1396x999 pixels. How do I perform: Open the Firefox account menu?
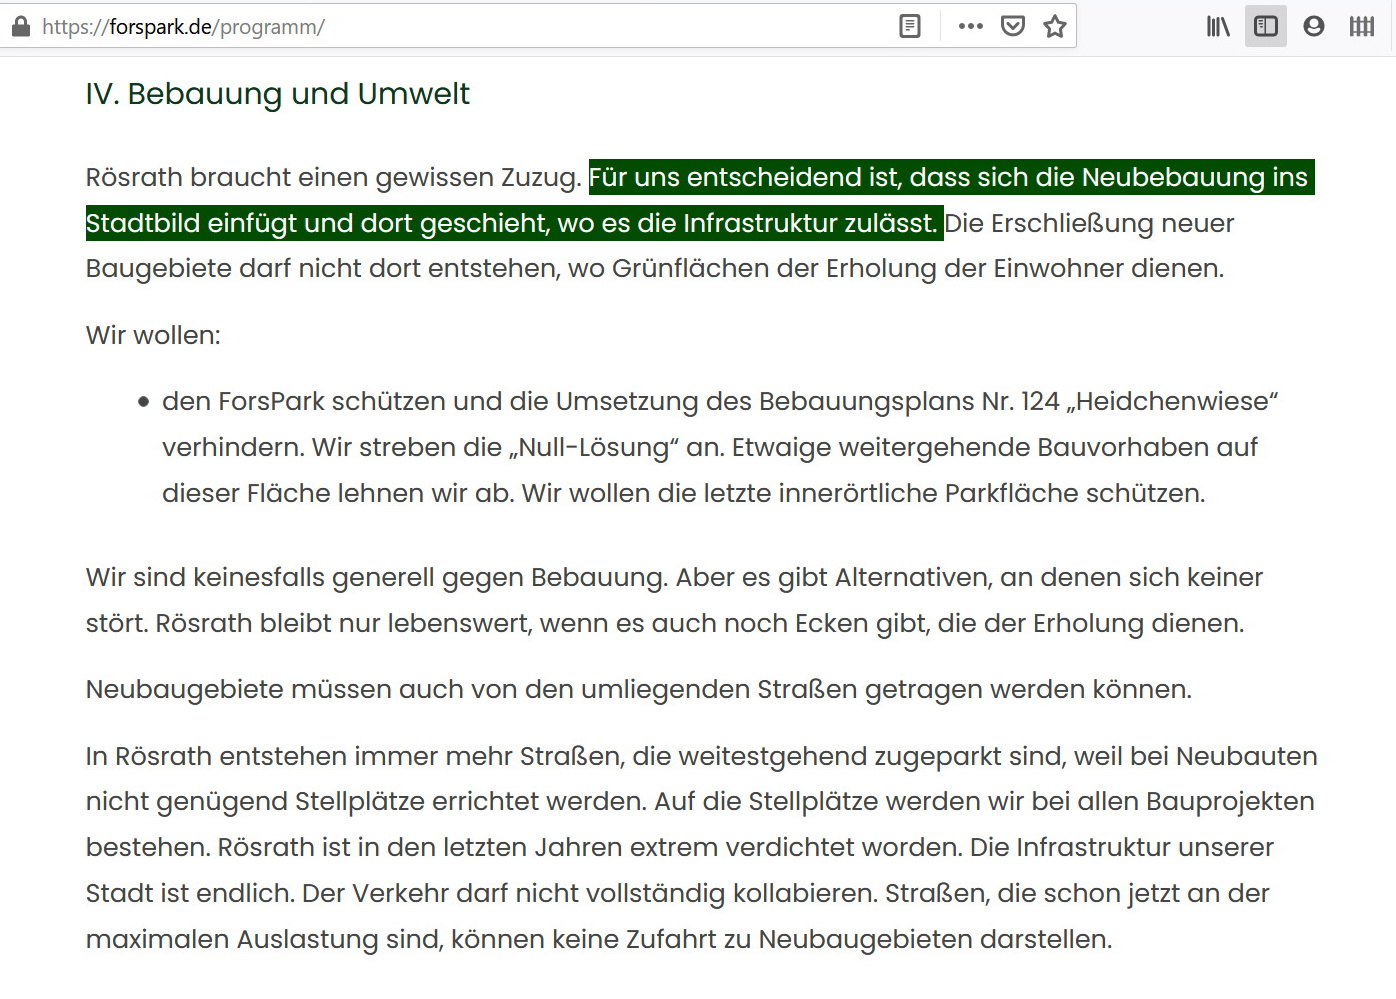[1314, 27]
